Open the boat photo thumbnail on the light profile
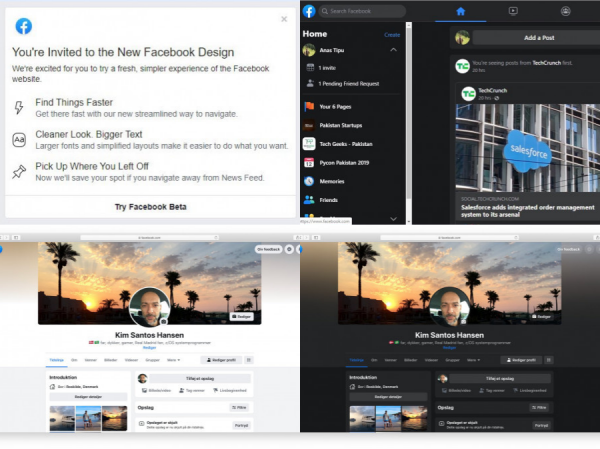The image size is (600, 449). pyautogui.click(x=62, y=418)
